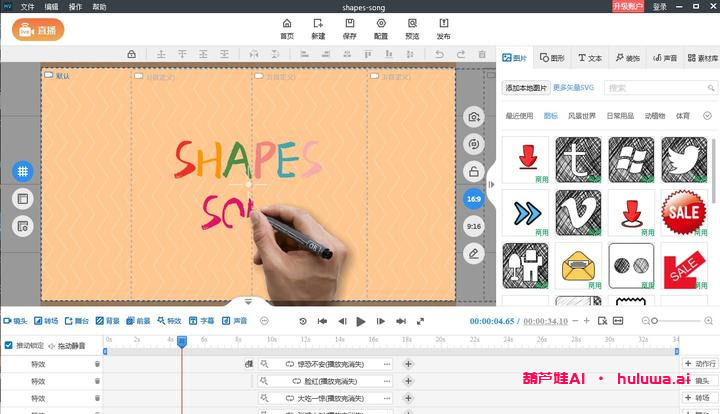Open the 文件 menu
The image size is (720, 414).
coord(27,6)
